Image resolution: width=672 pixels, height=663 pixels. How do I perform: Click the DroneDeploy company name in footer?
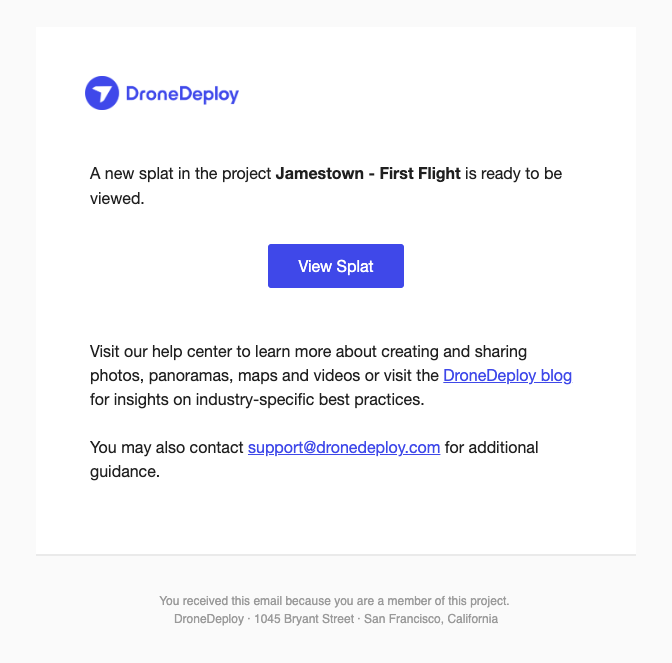[206, 619]
